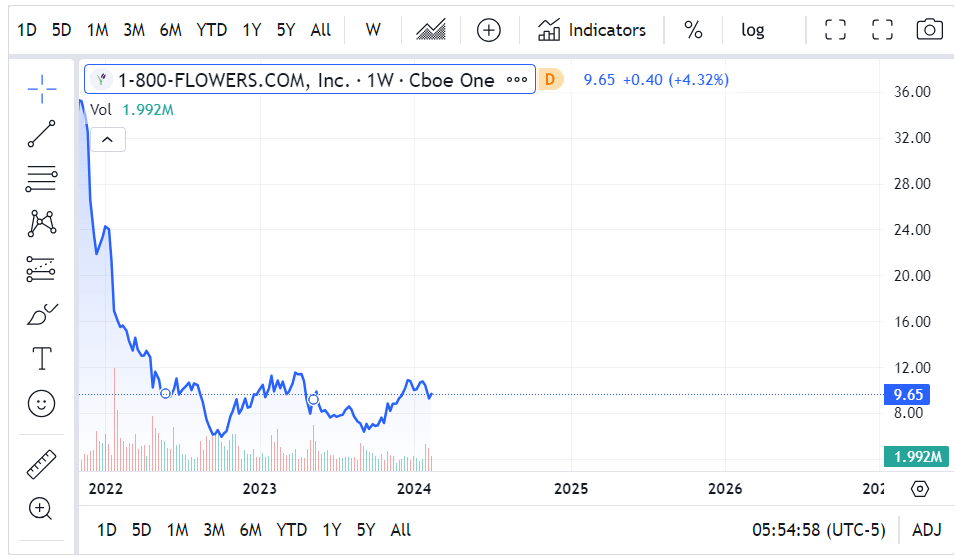This screenshot has width=956, height=559.
Task: Open the forecasting and measurement tools
Action: click(x=41, y=269)
